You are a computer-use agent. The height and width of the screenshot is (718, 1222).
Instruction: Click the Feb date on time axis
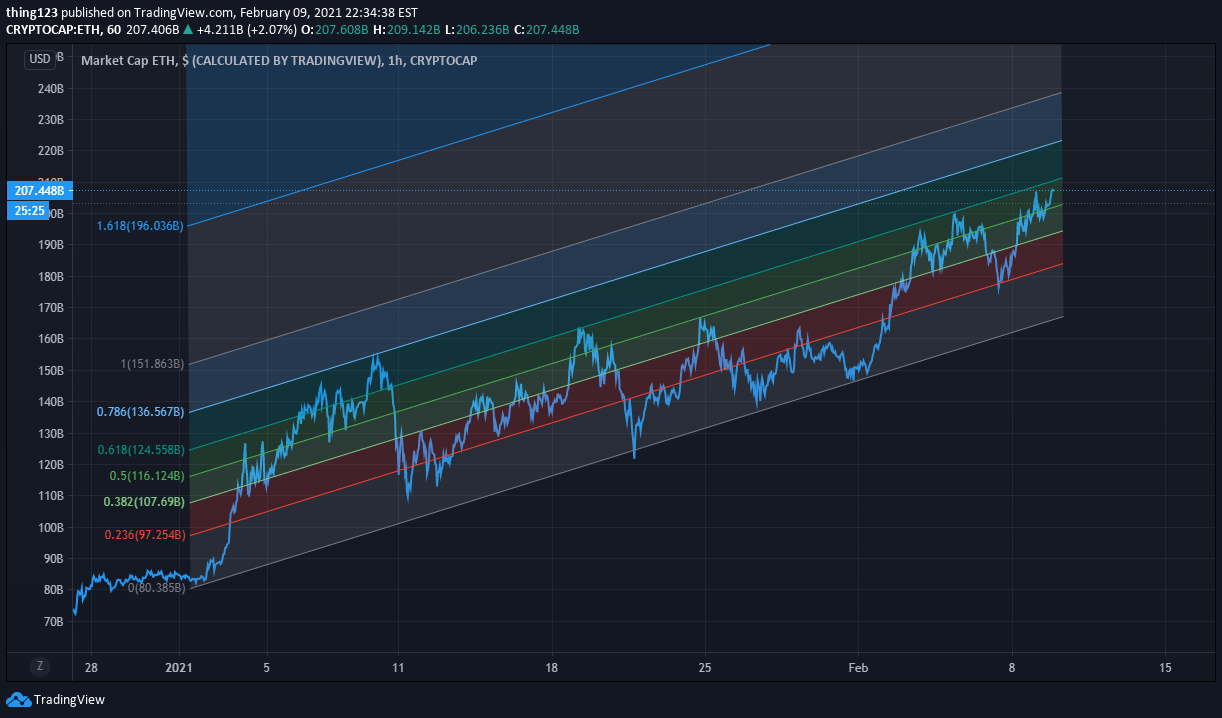coord(858,667)
